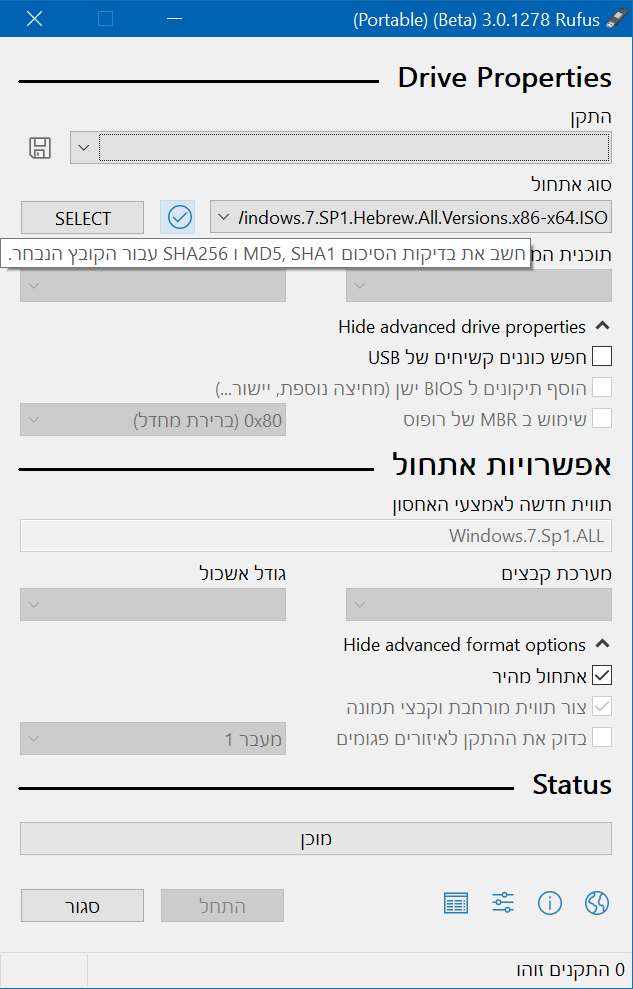The height and width of the screenshot is (989, 633).
Task: Enable listing USB hard drives
Action: coord(601,355)
